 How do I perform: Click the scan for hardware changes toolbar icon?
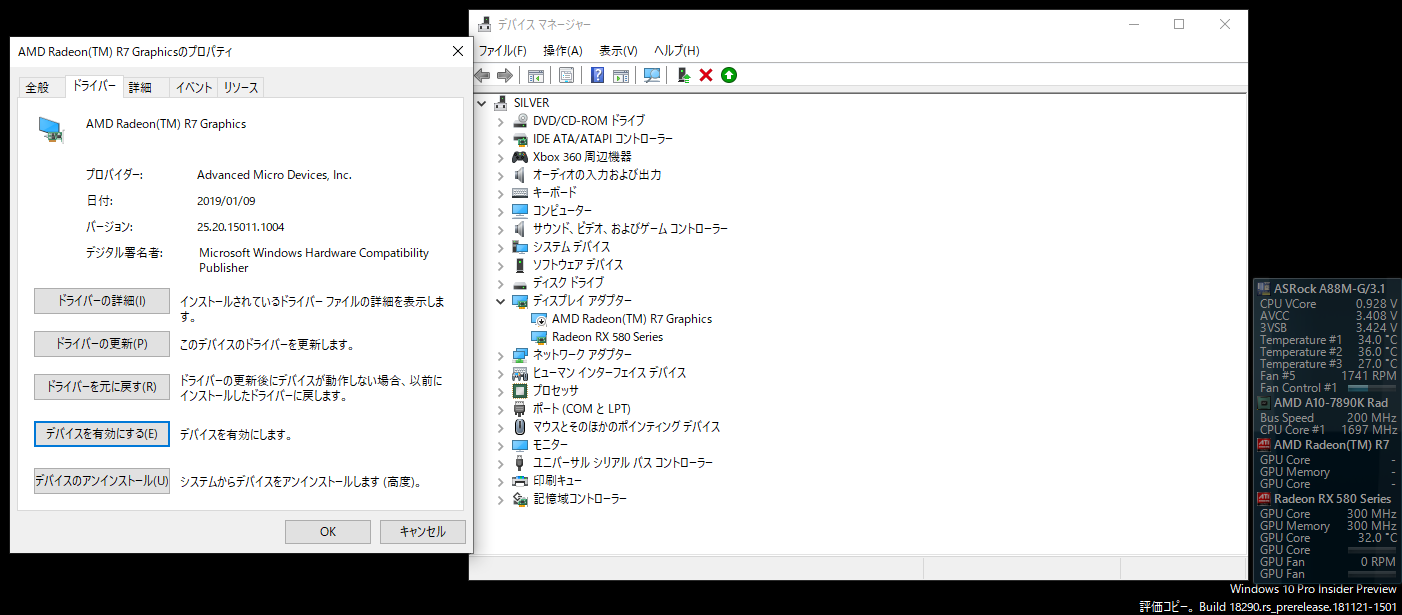(652, 75)
